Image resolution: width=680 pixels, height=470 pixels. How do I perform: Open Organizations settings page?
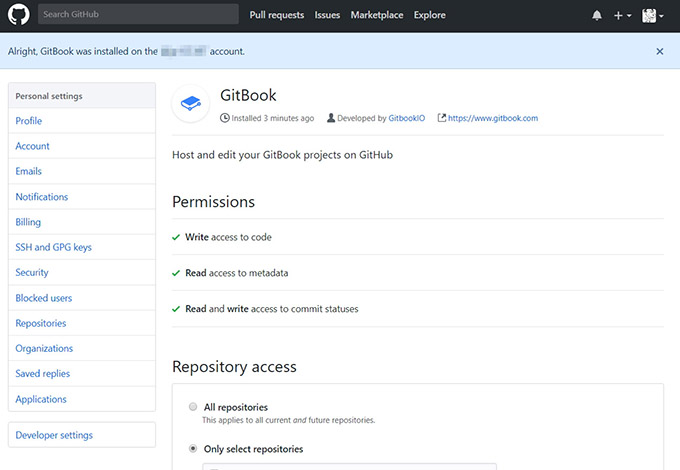pyautogui.click(x=82, y=348)
